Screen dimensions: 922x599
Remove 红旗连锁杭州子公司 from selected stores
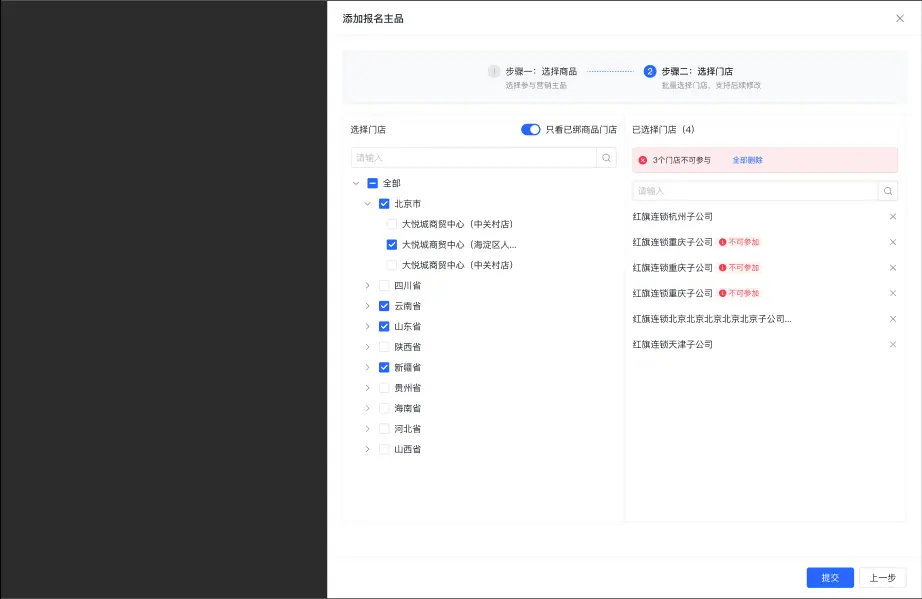click(x=893, y=216)
